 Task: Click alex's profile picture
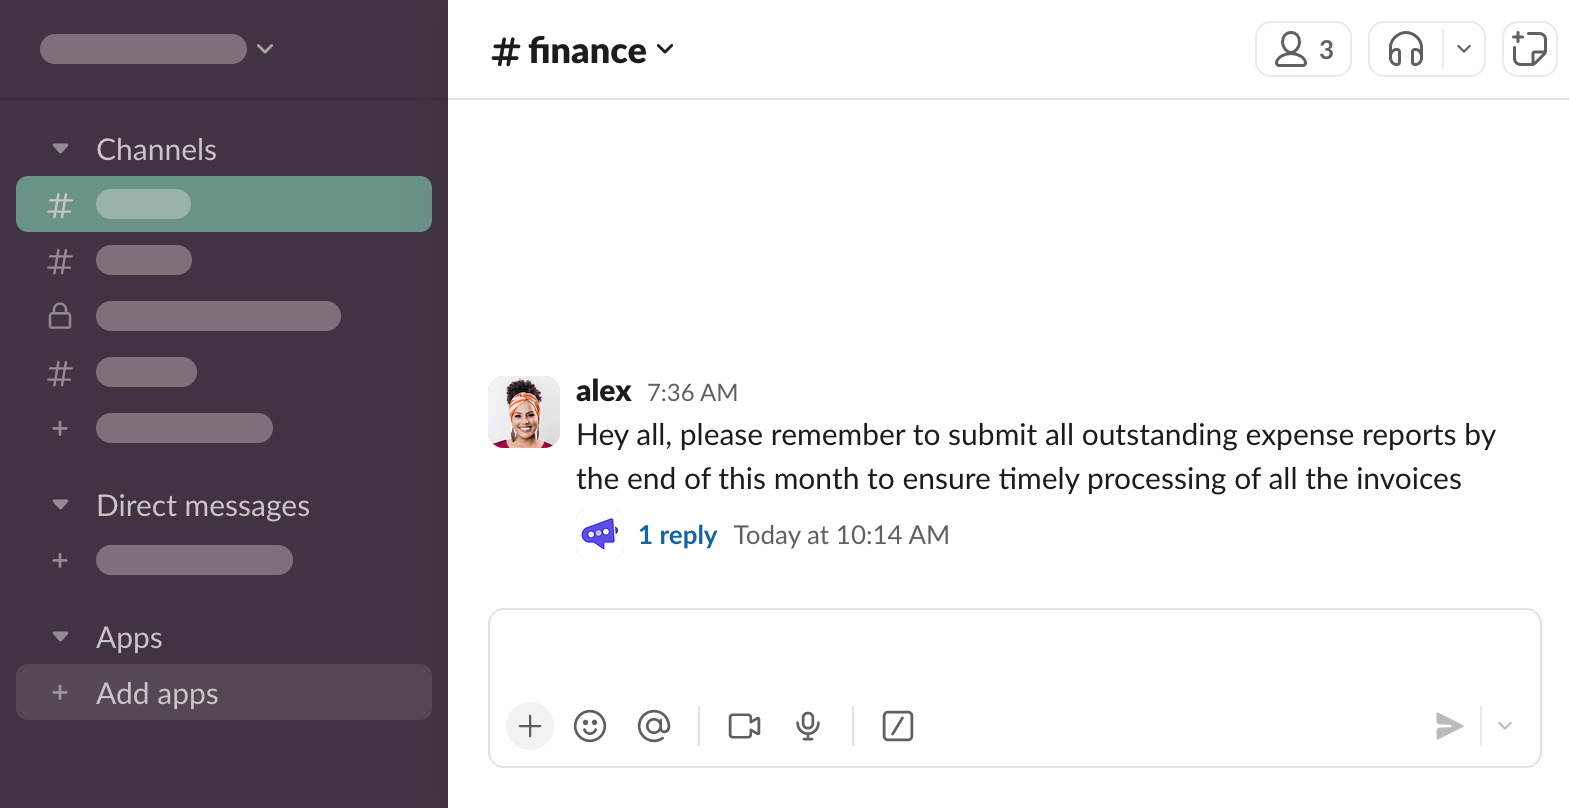tap(524, 412)
